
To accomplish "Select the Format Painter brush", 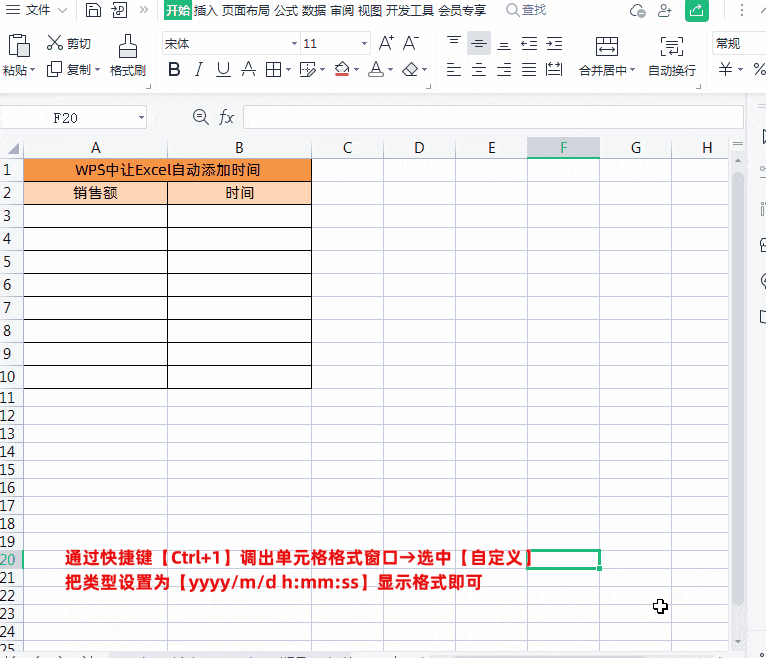I will coord(128,46).
